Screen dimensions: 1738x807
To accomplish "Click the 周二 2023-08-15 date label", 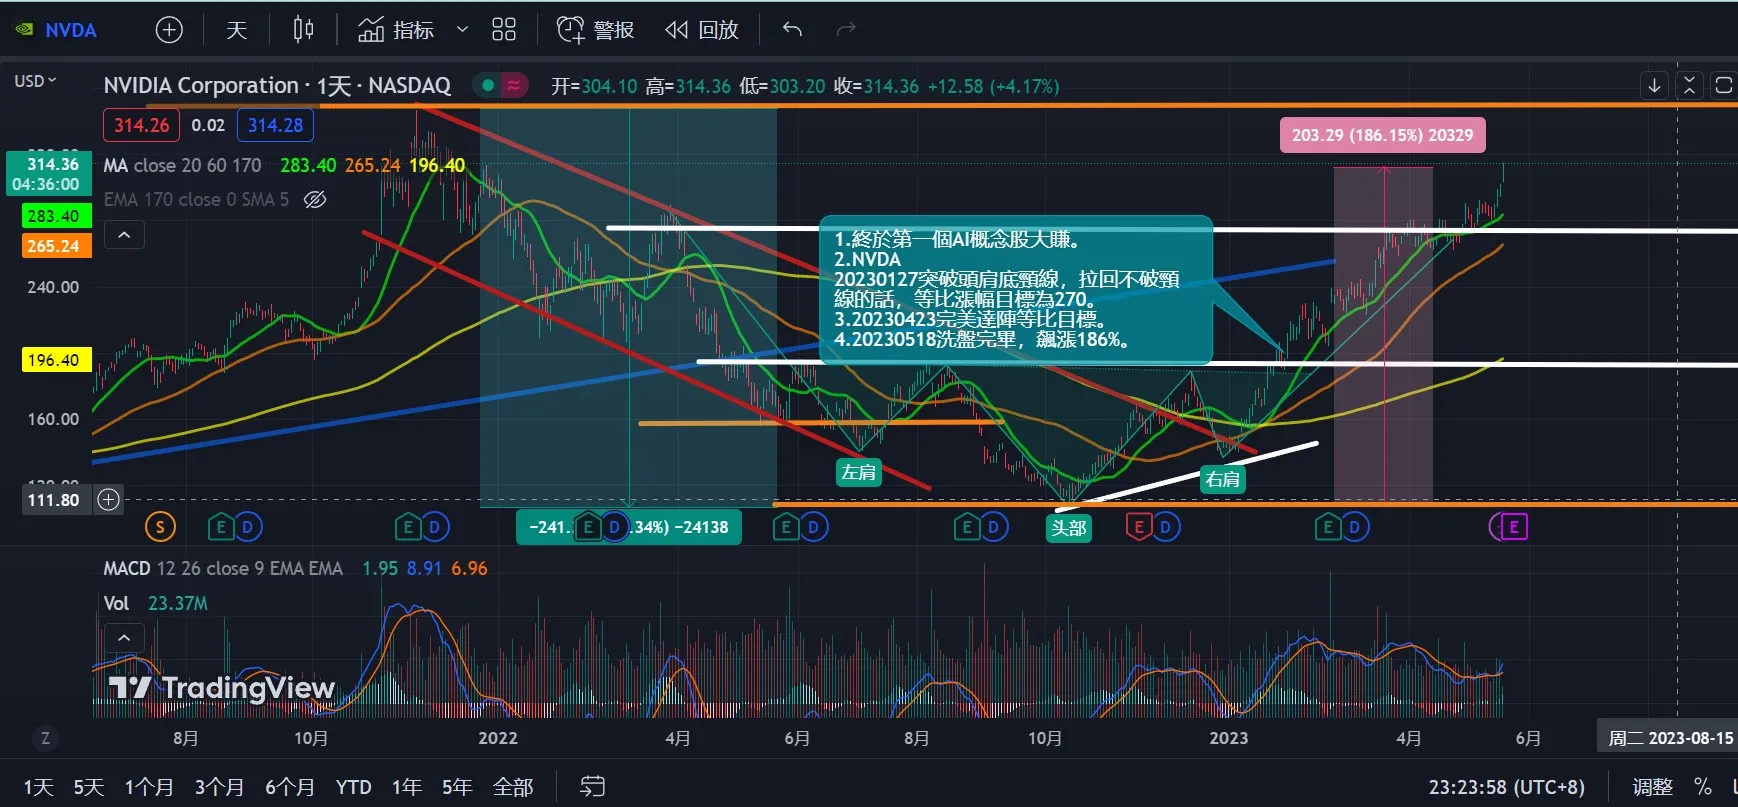I will click(x=1670, y=738).
